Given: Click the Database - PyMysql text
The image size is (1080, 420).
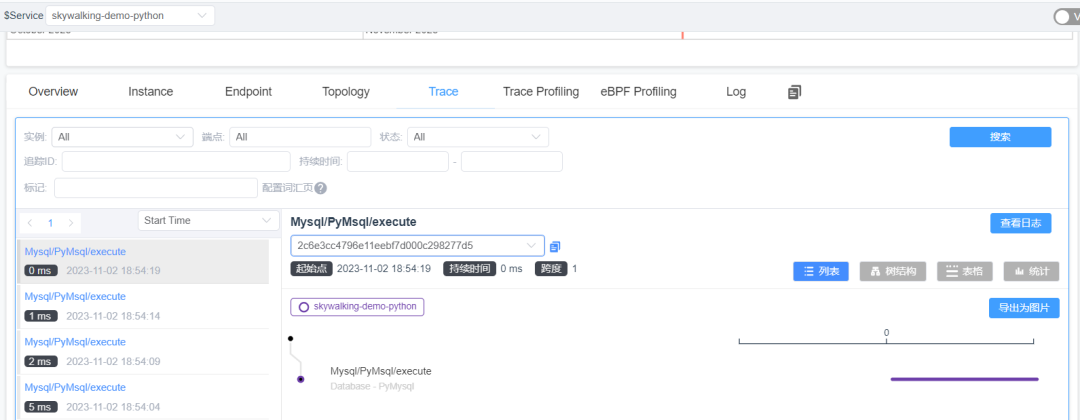Looking at the screenshot, I should pyautogui.click(x=372, y=386).
